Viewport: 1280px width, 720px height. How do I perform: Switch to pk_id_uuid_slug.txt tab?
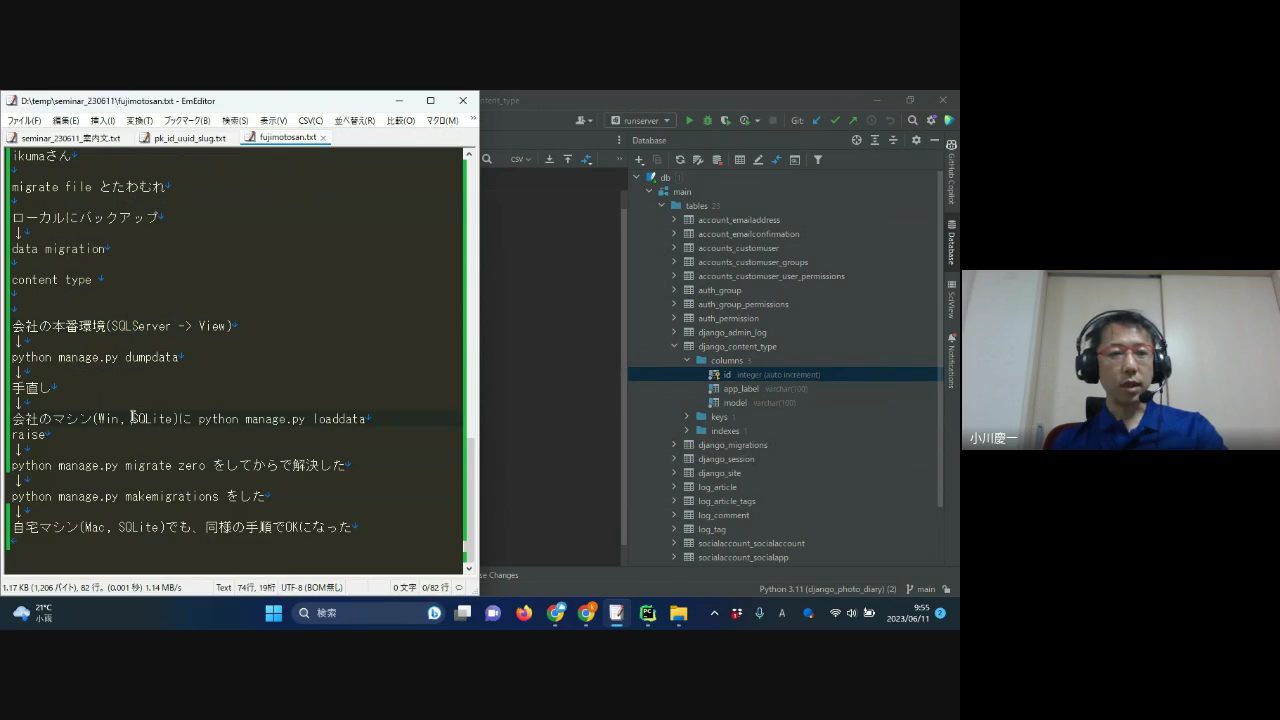(189, 138)
